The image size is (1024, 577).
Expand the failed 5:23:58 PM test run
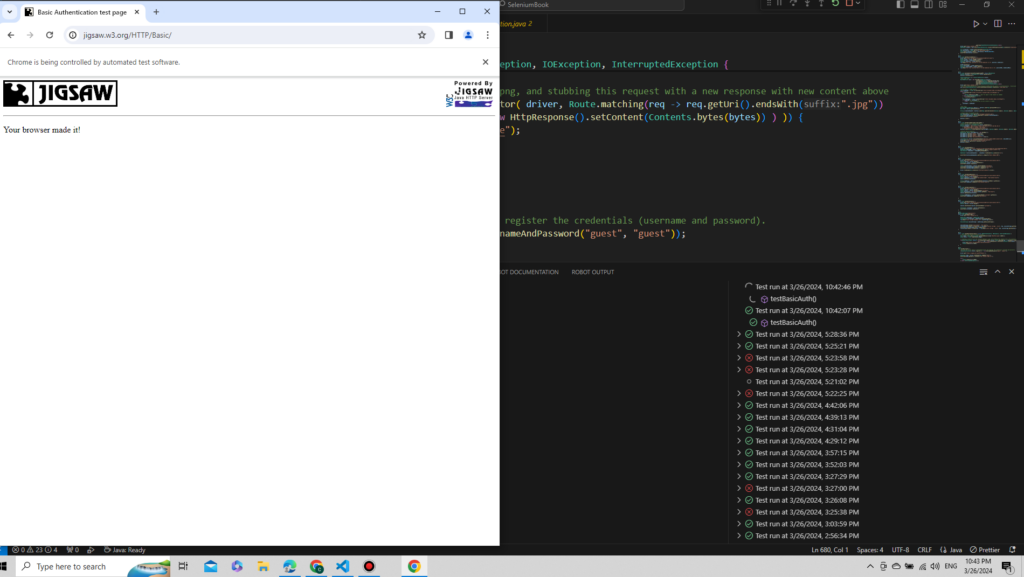(739, 358)
